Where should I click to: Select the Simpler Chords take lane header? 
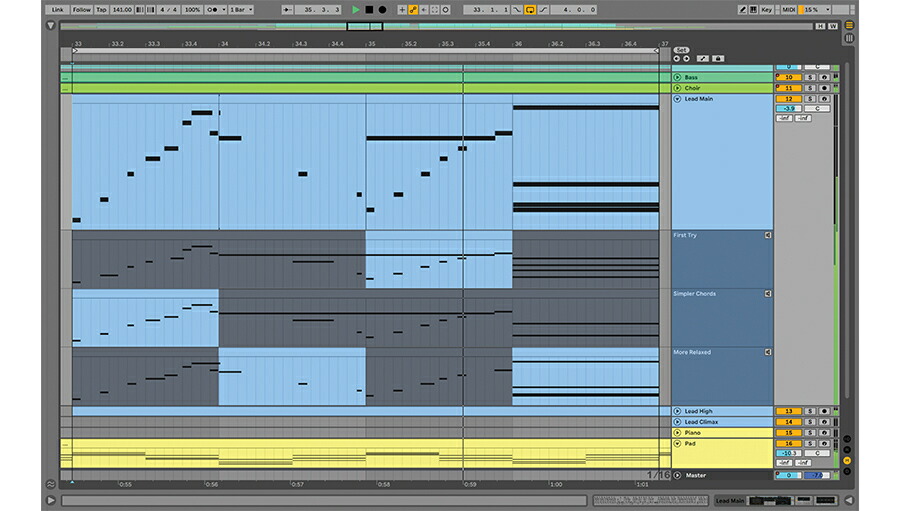point(722,318)
